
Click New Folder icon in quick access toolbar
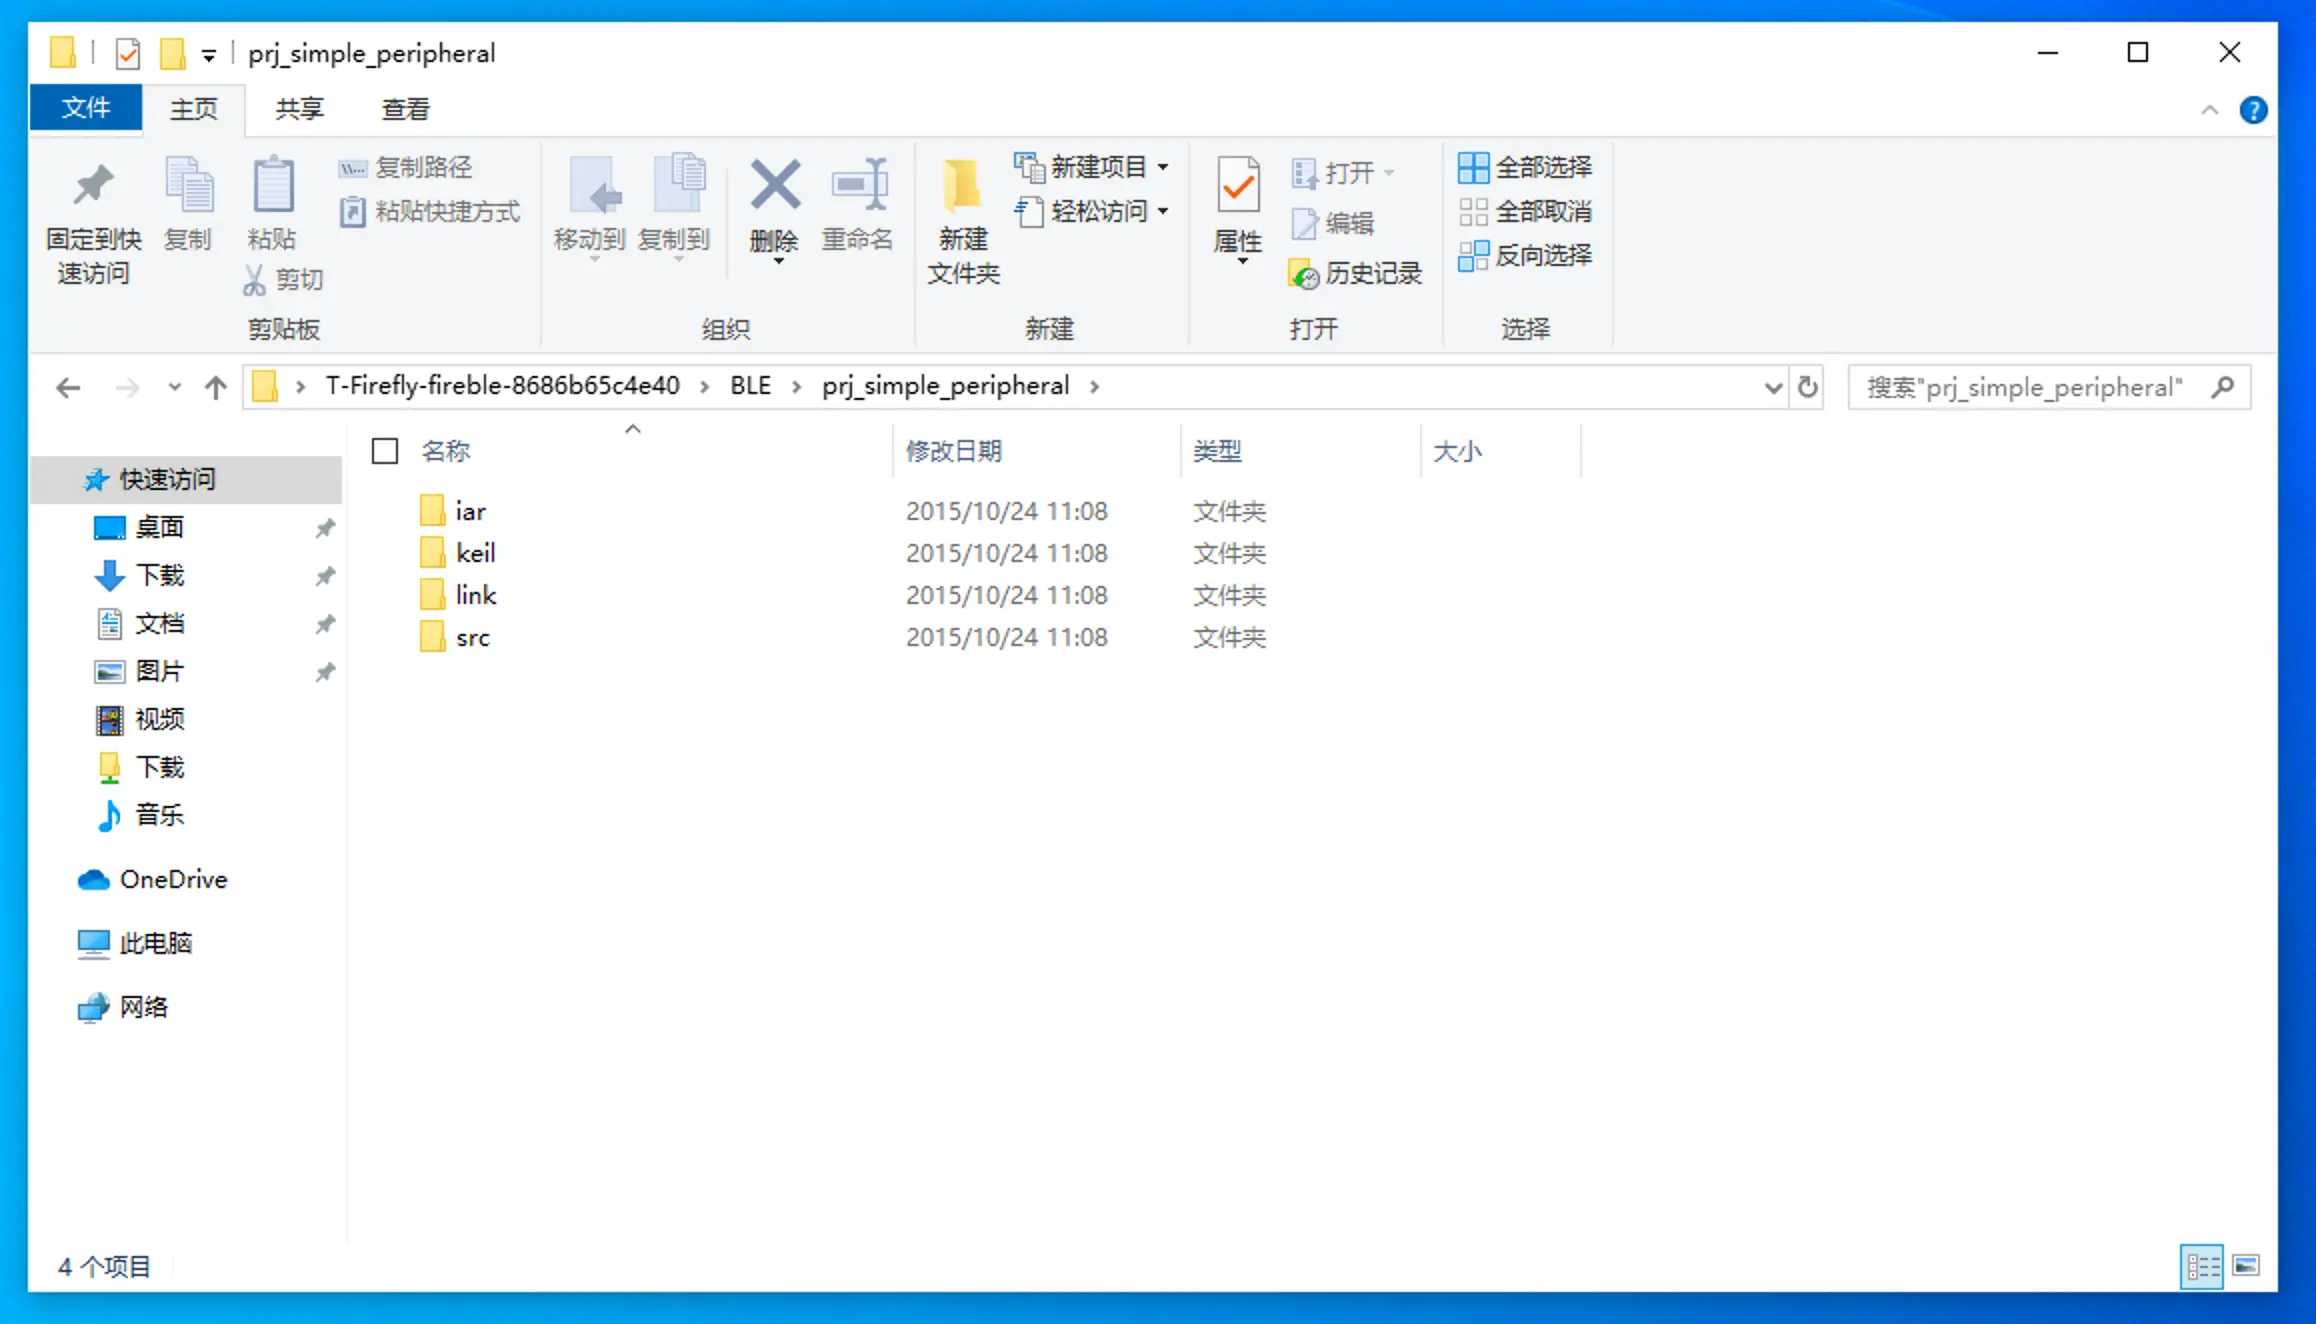point(173,54)
